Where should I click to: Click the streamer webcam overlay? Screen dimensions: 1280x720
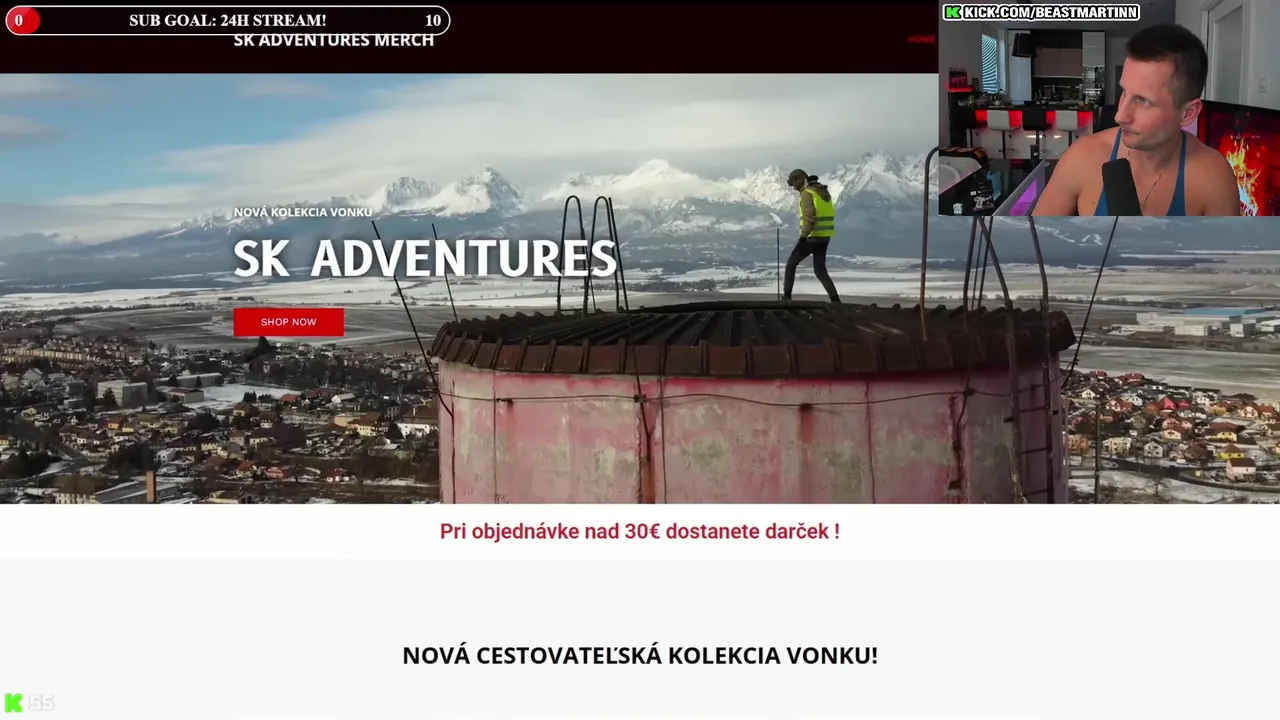[1109, 108]
